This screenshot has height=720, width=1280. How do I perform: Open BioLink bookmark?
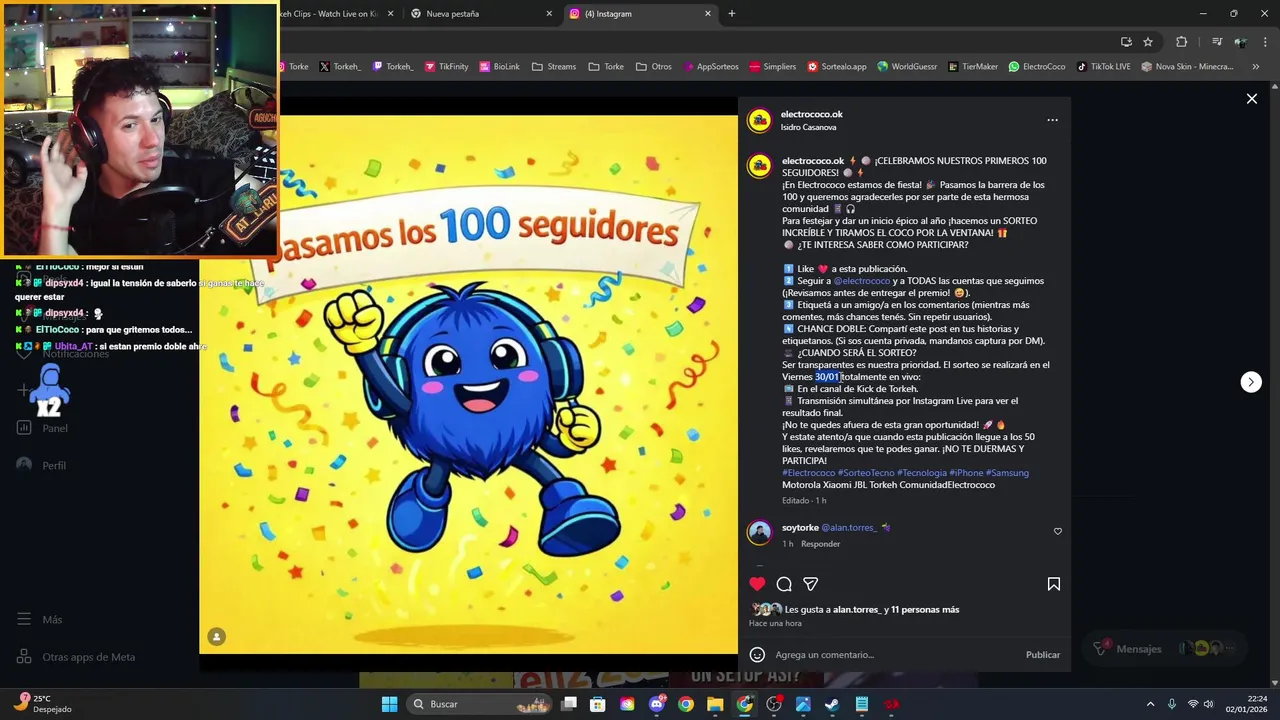500,67
